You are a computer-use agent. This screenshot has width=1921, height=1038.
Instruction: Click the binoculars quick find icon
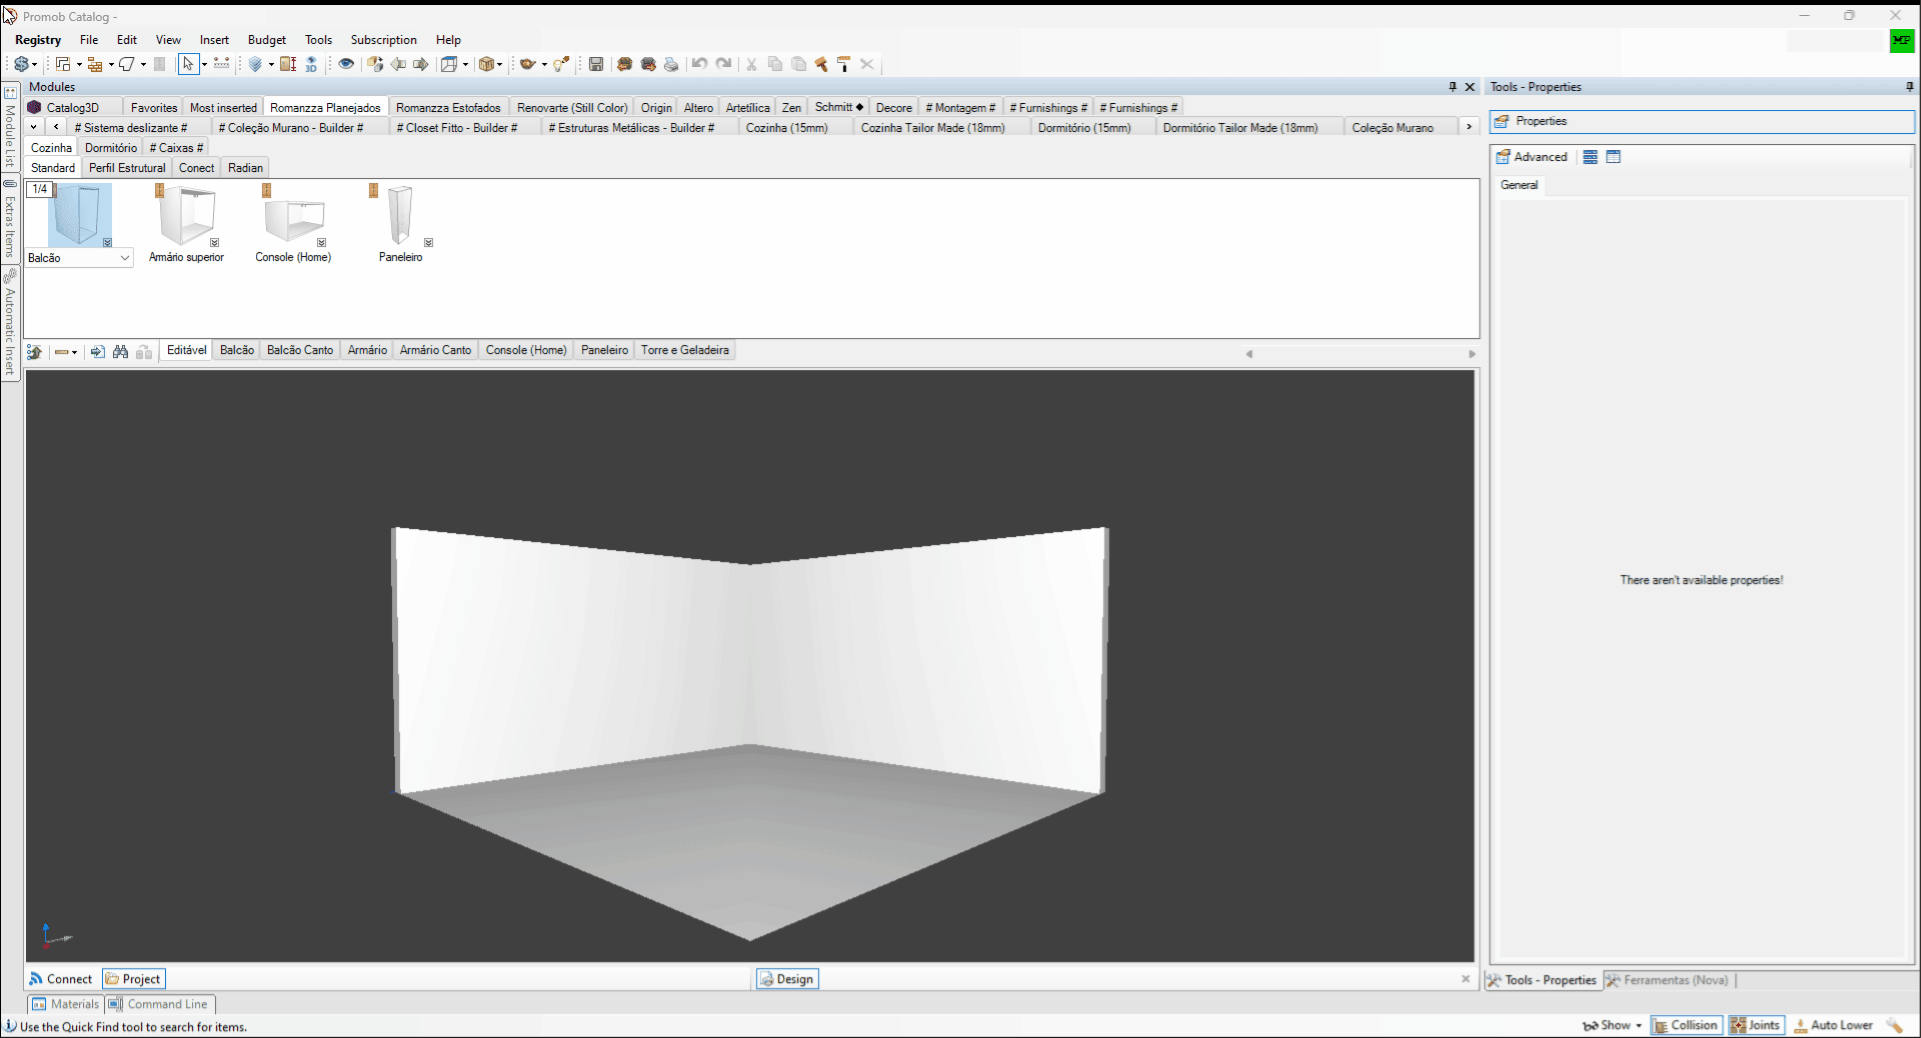click(121, 351)
